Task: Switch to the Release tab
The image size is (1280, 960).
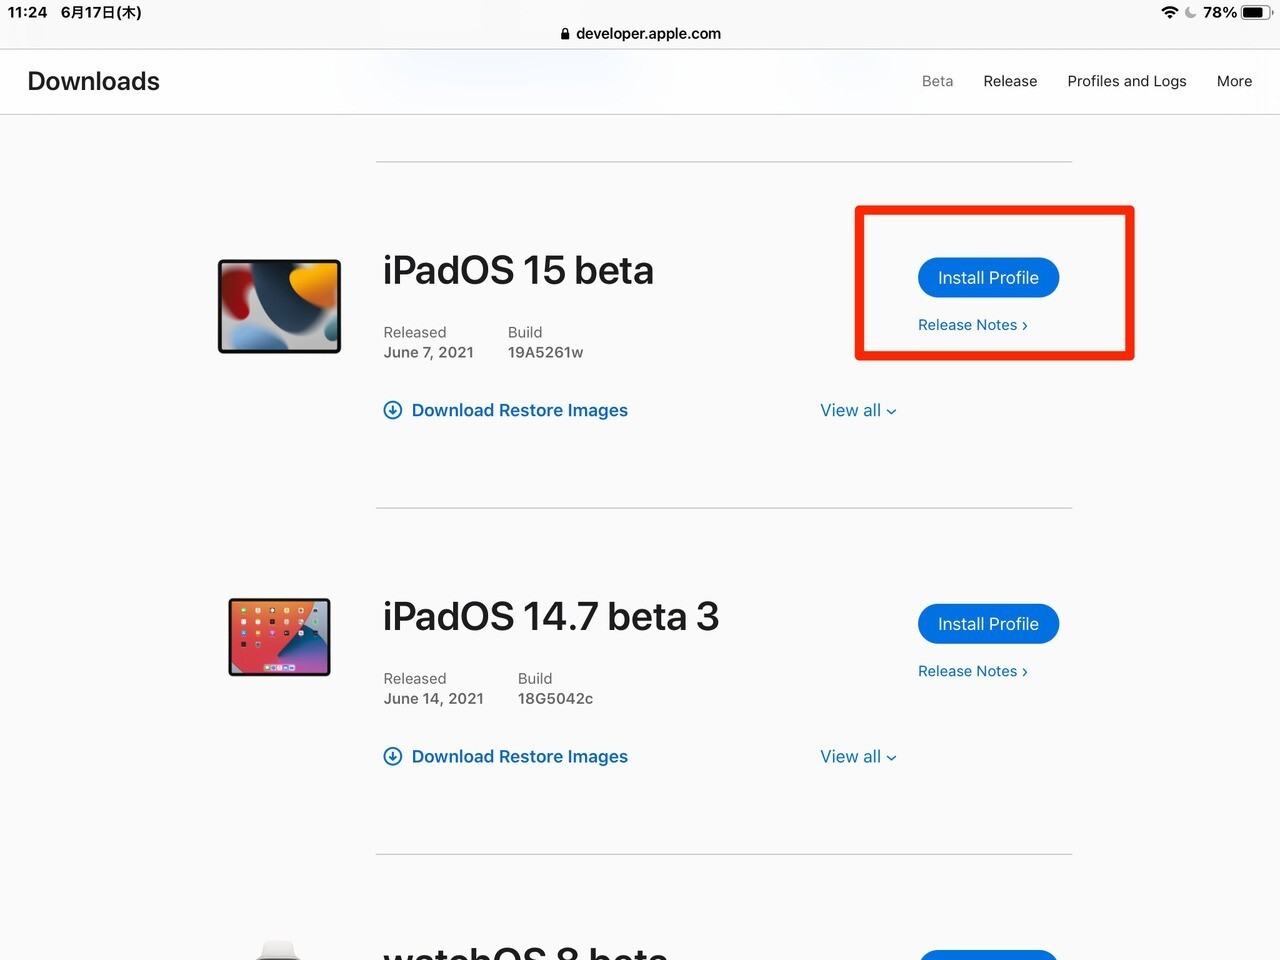Action: click(1010, 81)
